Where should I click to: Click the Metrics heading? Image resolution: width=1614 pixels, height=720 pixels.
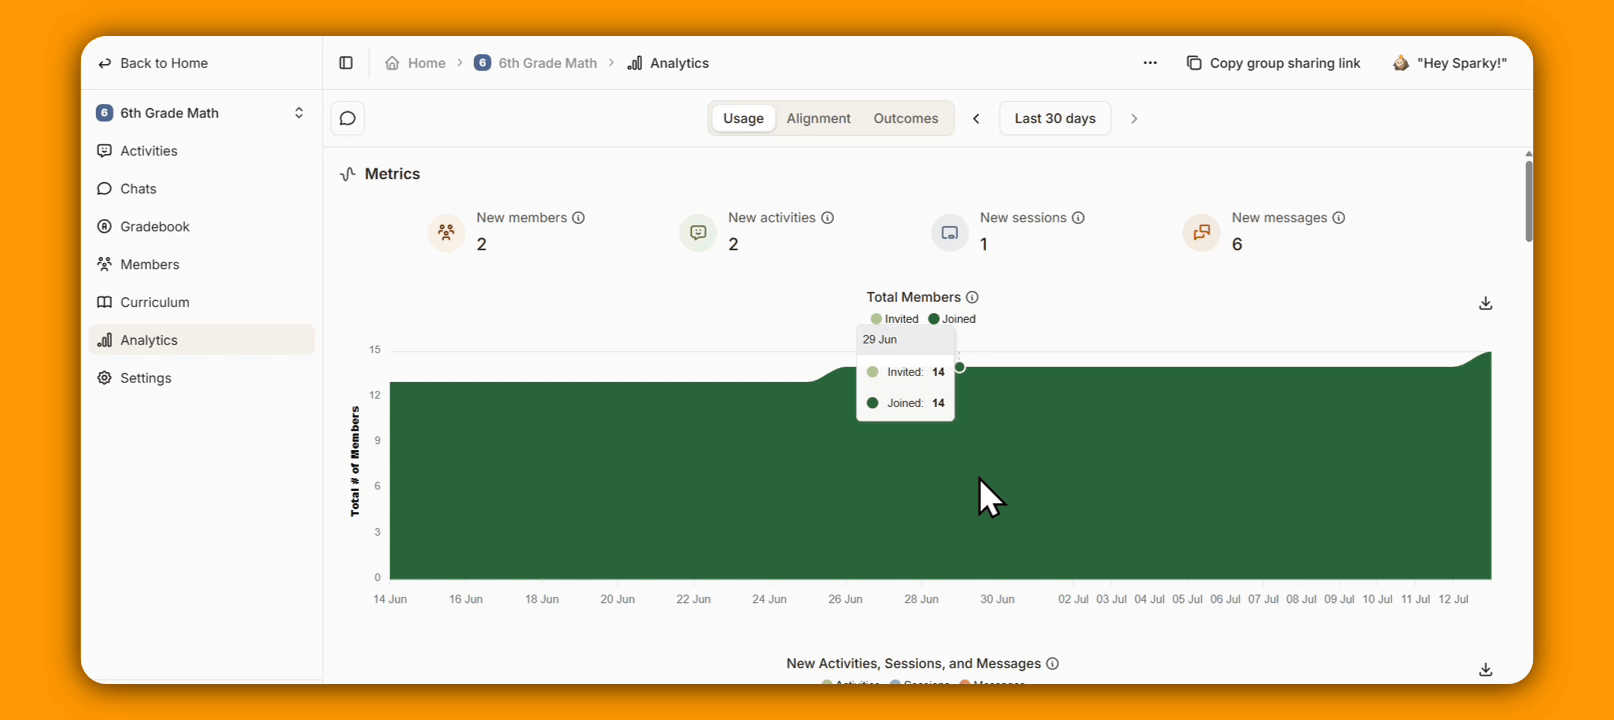392,174
